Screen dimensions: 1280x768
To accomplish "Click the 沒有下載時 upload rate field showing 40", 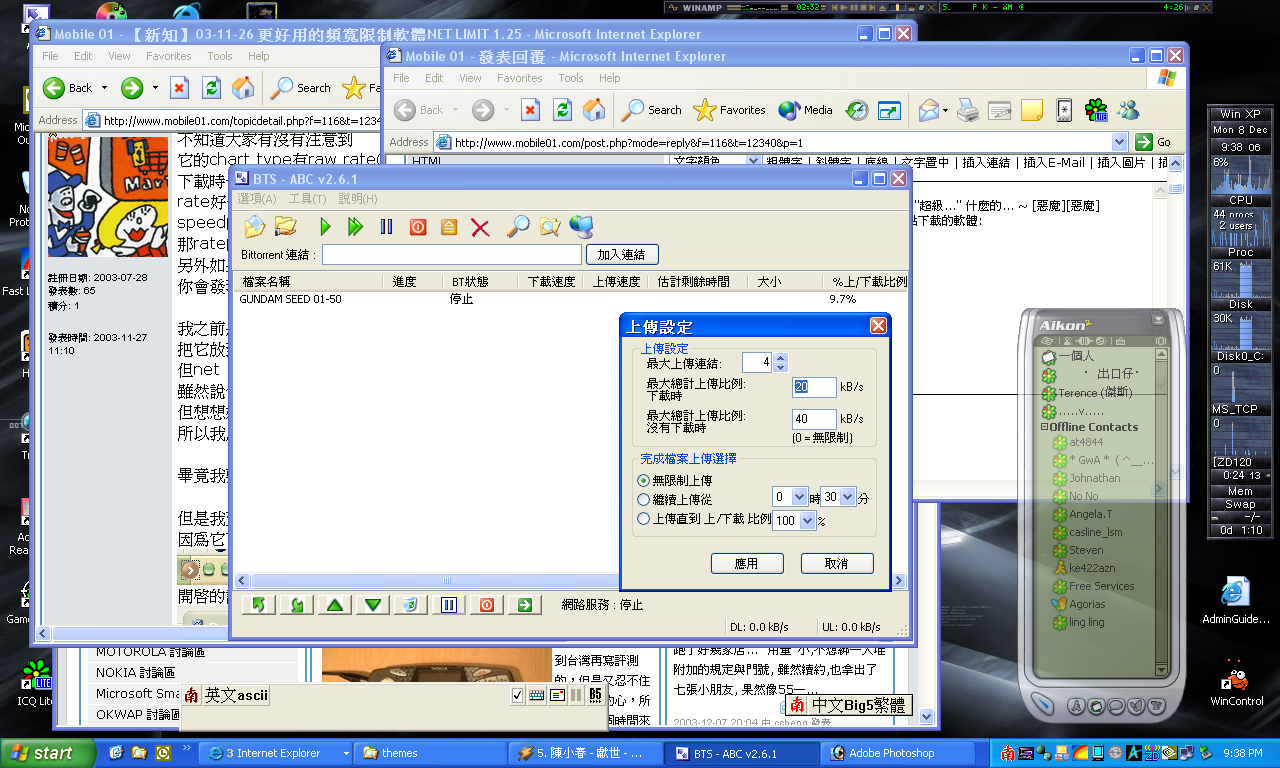I will click(x=814, y=419).
